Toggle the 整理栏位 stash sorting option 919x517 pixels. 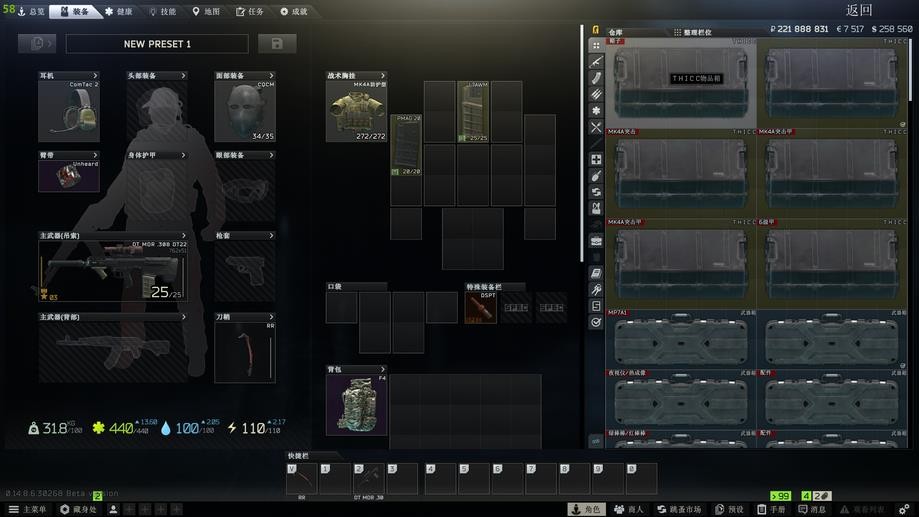(x=692, y=32)
